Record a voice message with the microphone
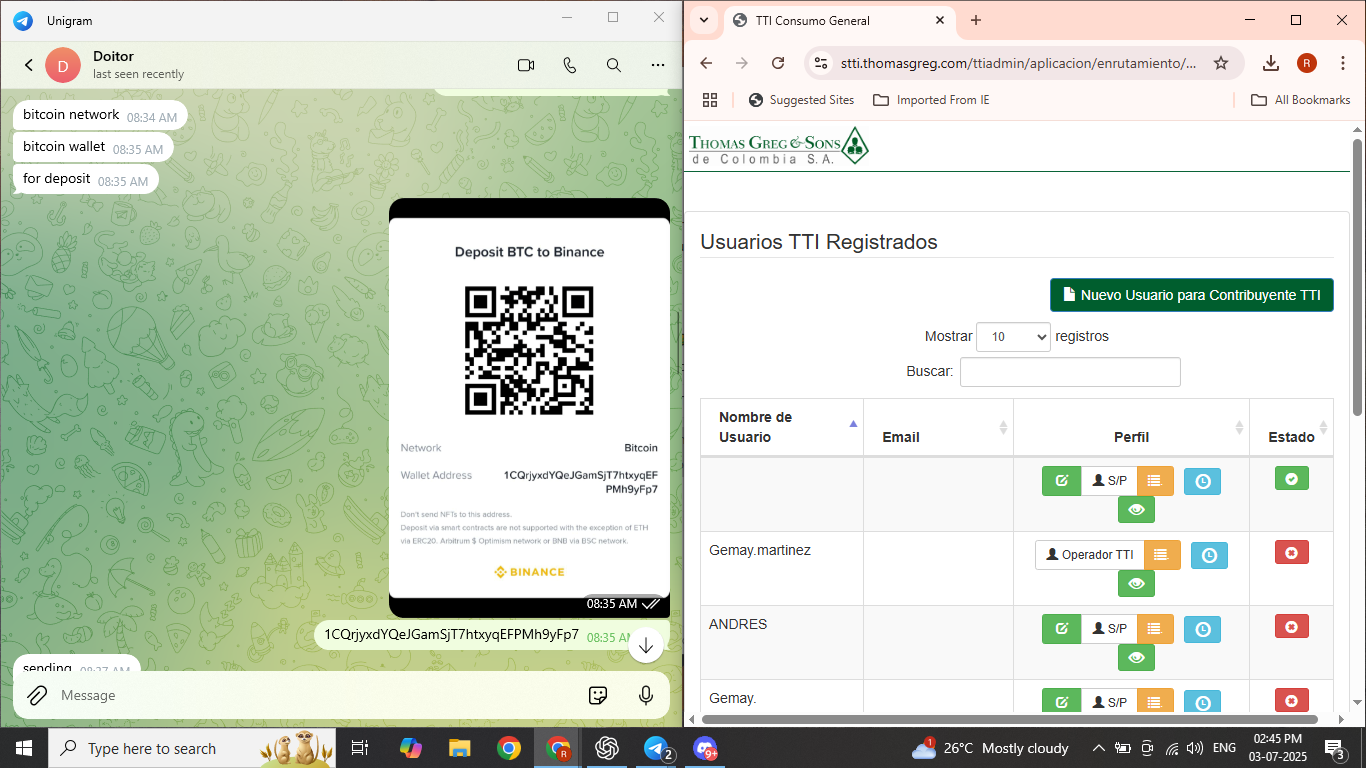 [x=646, y=695]
